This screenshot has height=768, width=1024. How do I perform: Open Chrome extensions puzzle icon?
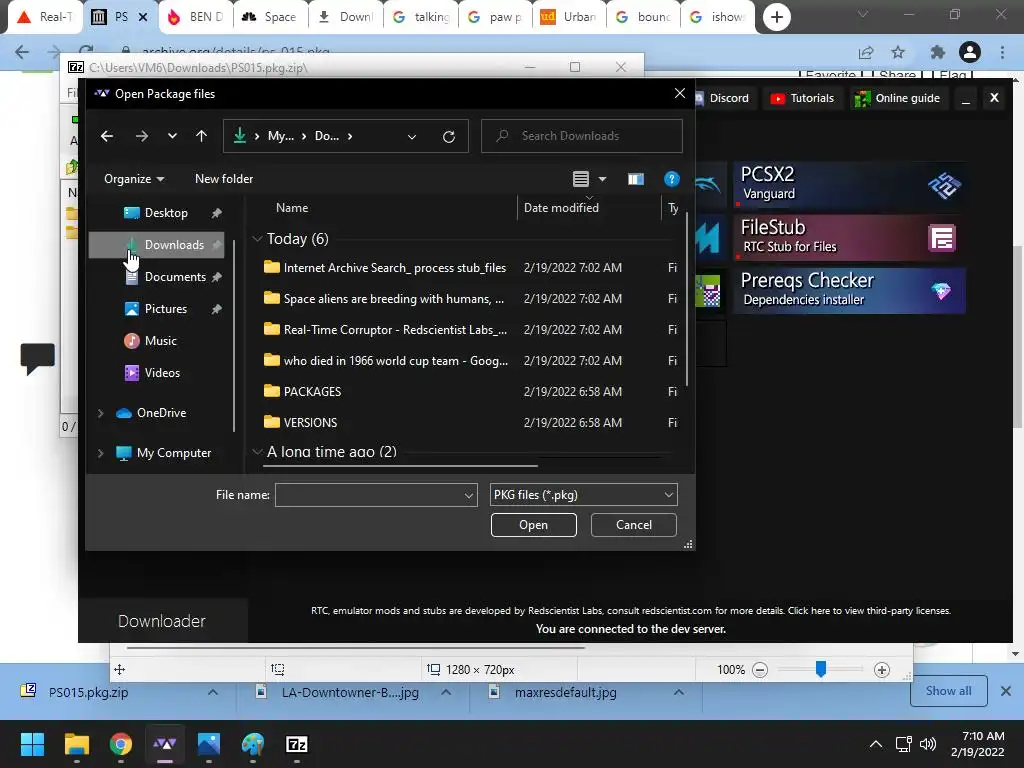938,52
